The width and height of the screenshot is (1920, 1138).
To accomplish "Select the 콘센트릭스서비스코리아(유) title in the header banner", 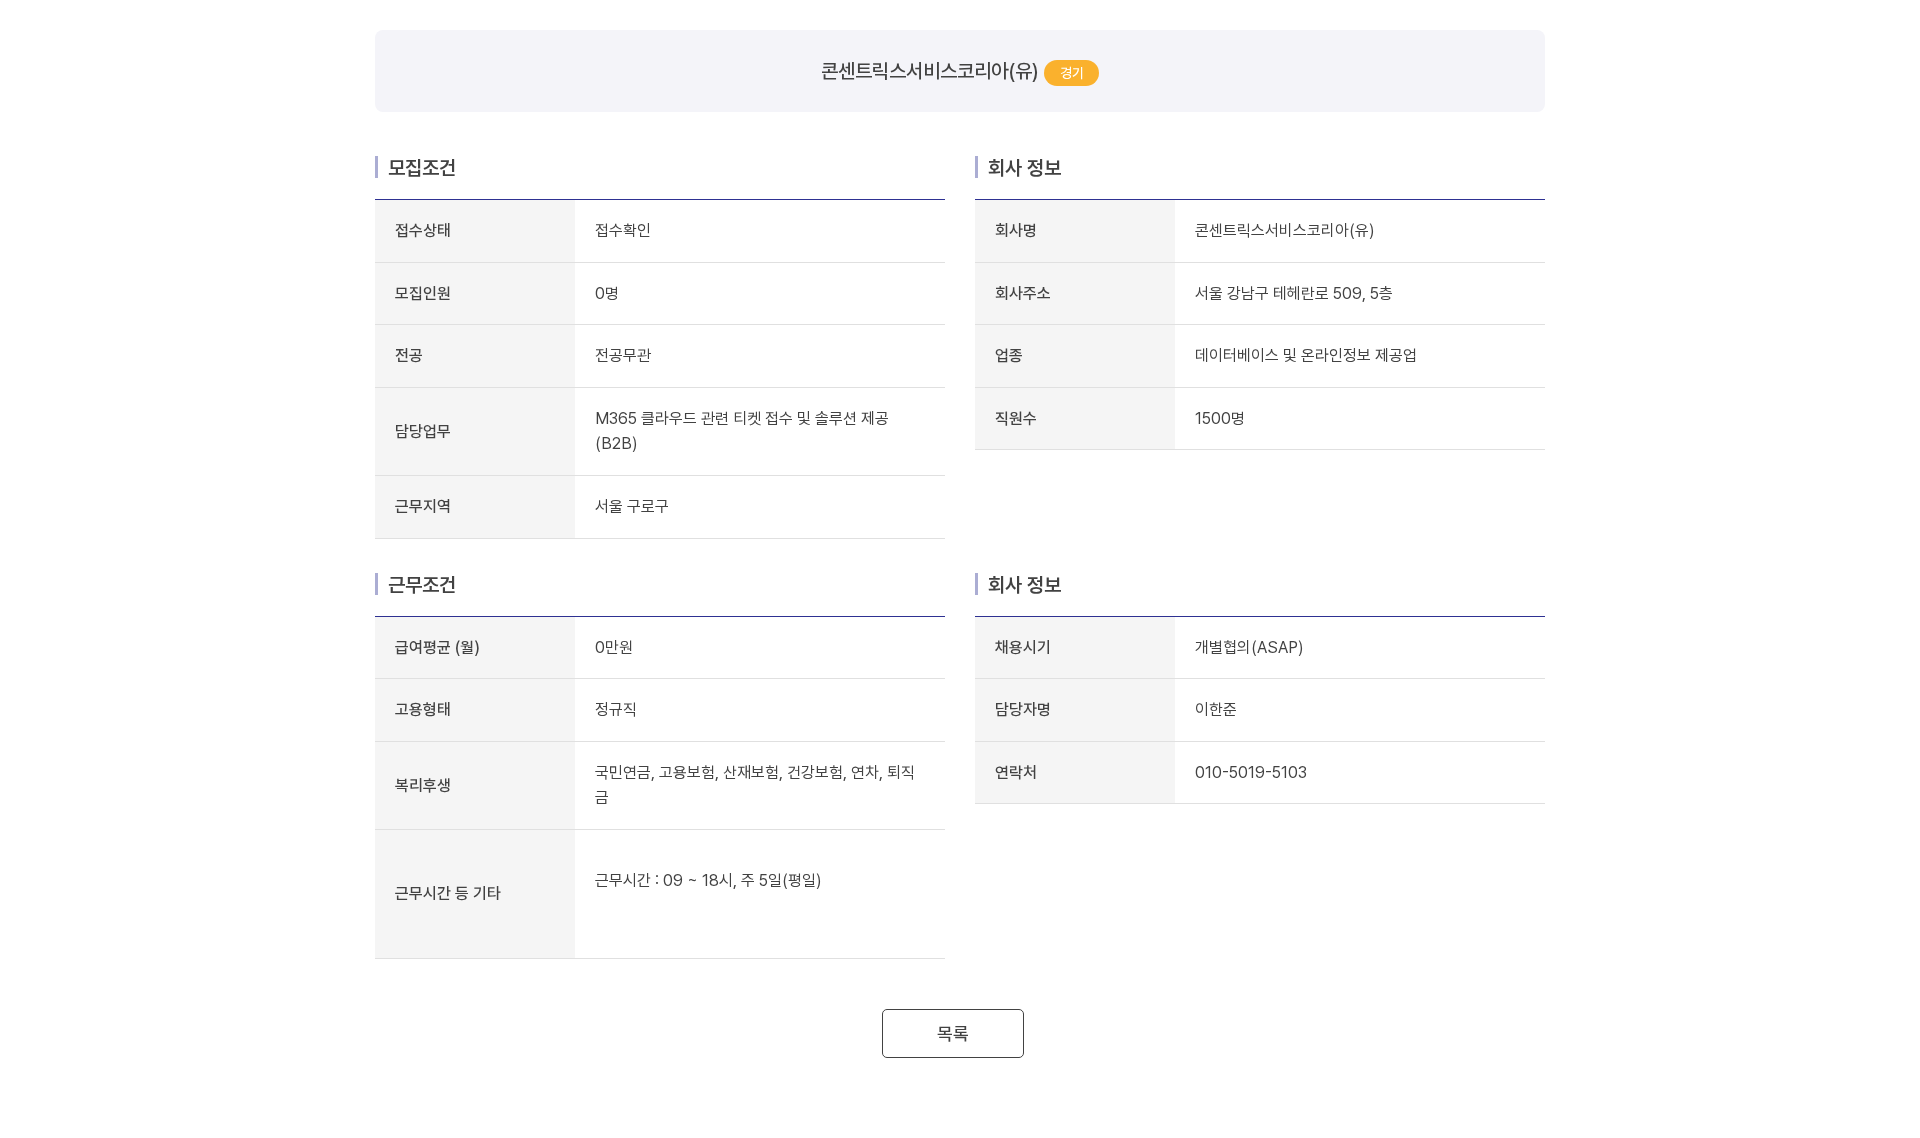I will 929,71.
